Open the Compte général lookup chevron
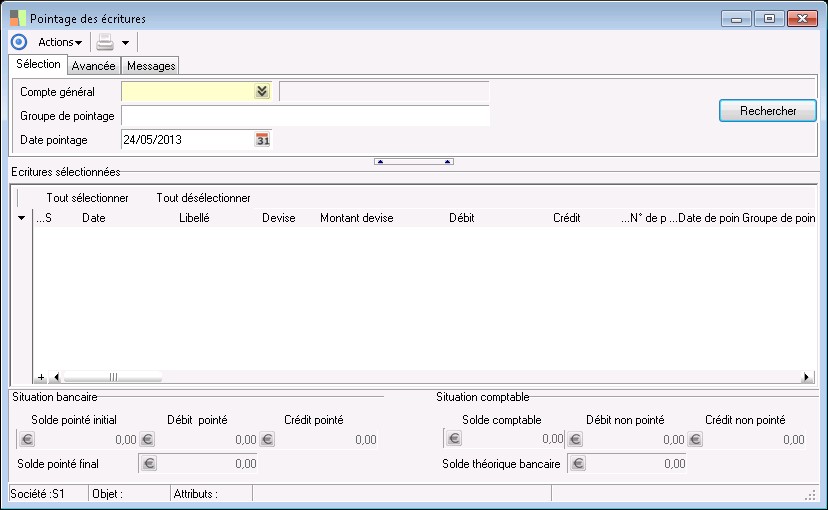The image size is (828, 510). point(261,91)
